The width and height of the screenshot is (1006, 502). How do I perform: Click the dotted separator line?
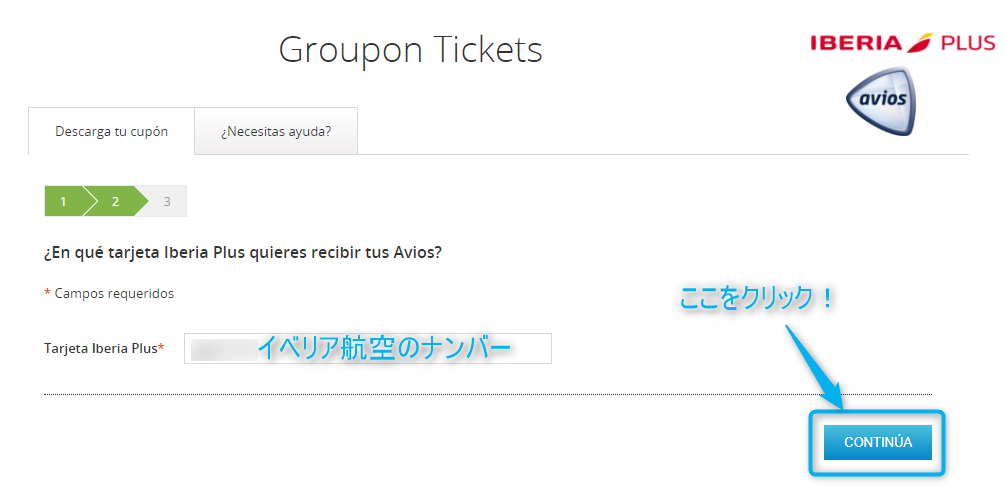(487, 394)
